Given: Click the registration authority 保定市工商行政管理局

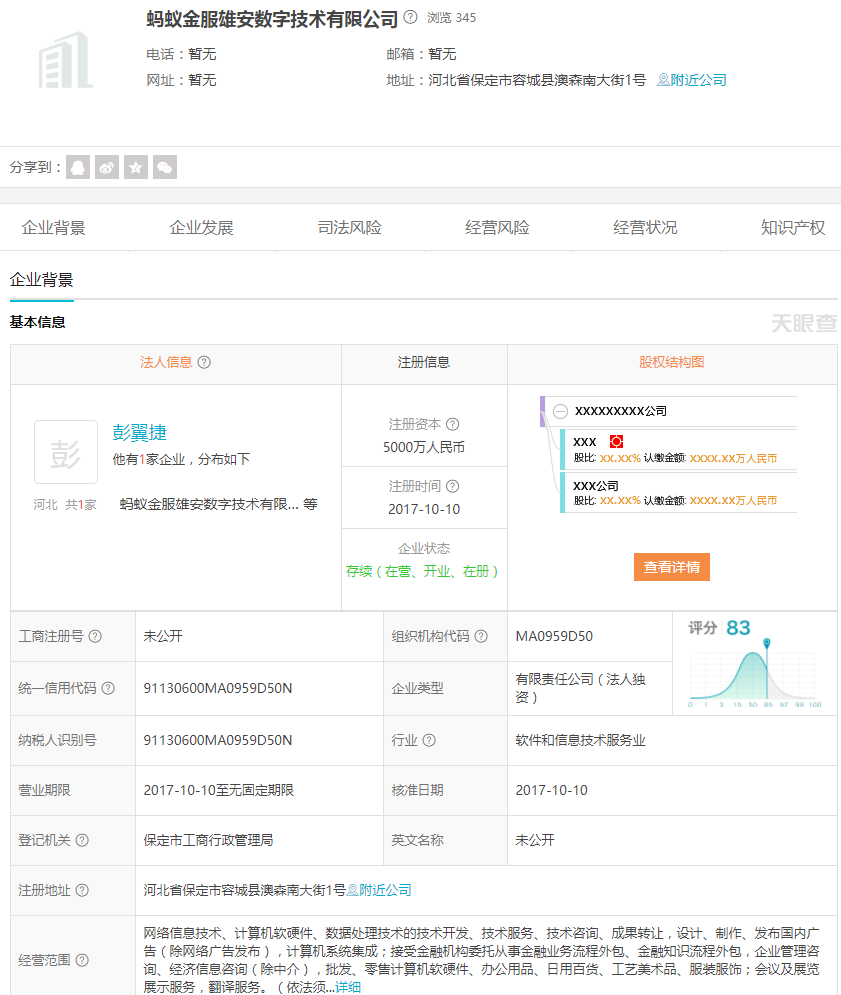Looking at the screenshot, I should click(x=208, y=840).
